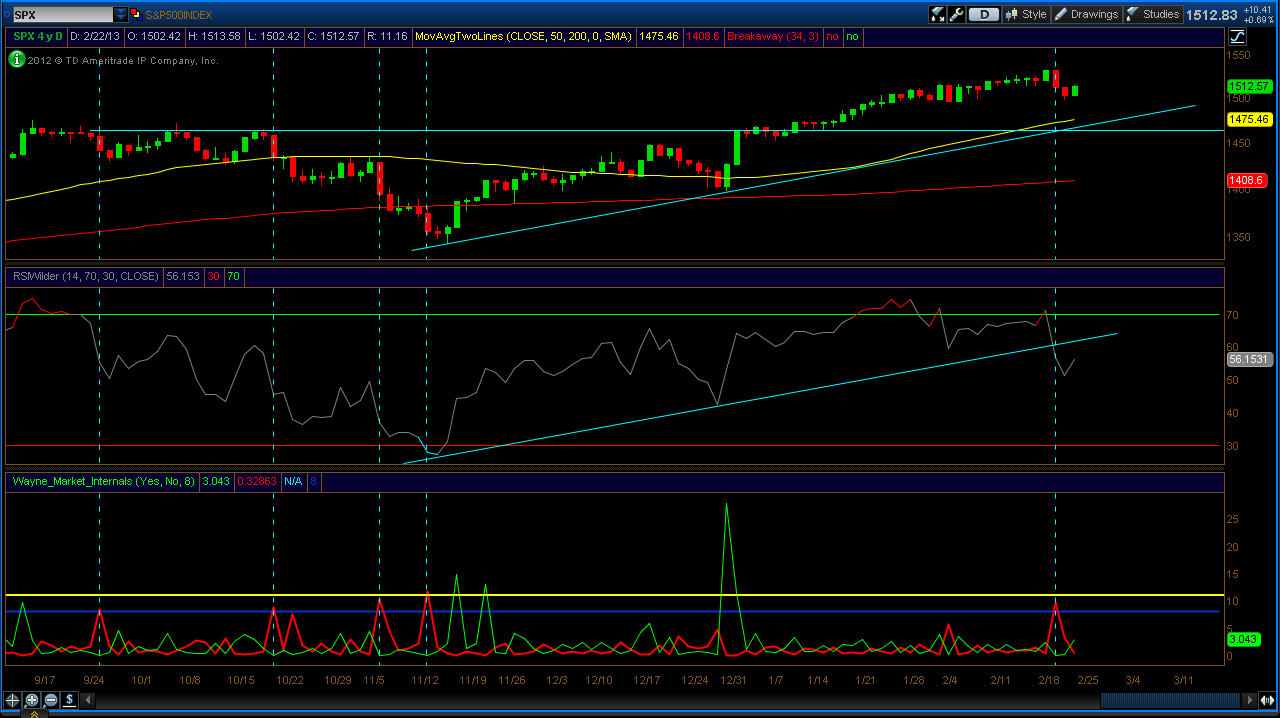Click the C: 1512.57 close value
The width and height of the screenshot is (1280, 718).
332,36
